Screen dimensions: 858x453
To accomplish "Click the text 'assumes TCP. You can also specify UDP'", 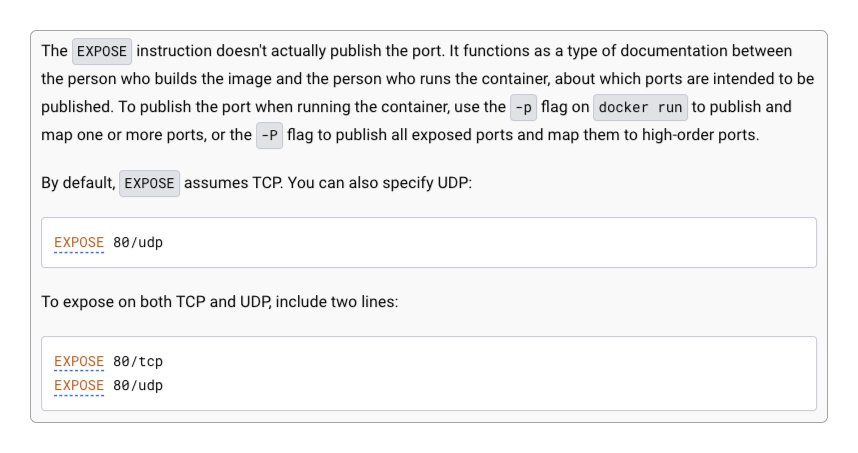I will [326, 183].
